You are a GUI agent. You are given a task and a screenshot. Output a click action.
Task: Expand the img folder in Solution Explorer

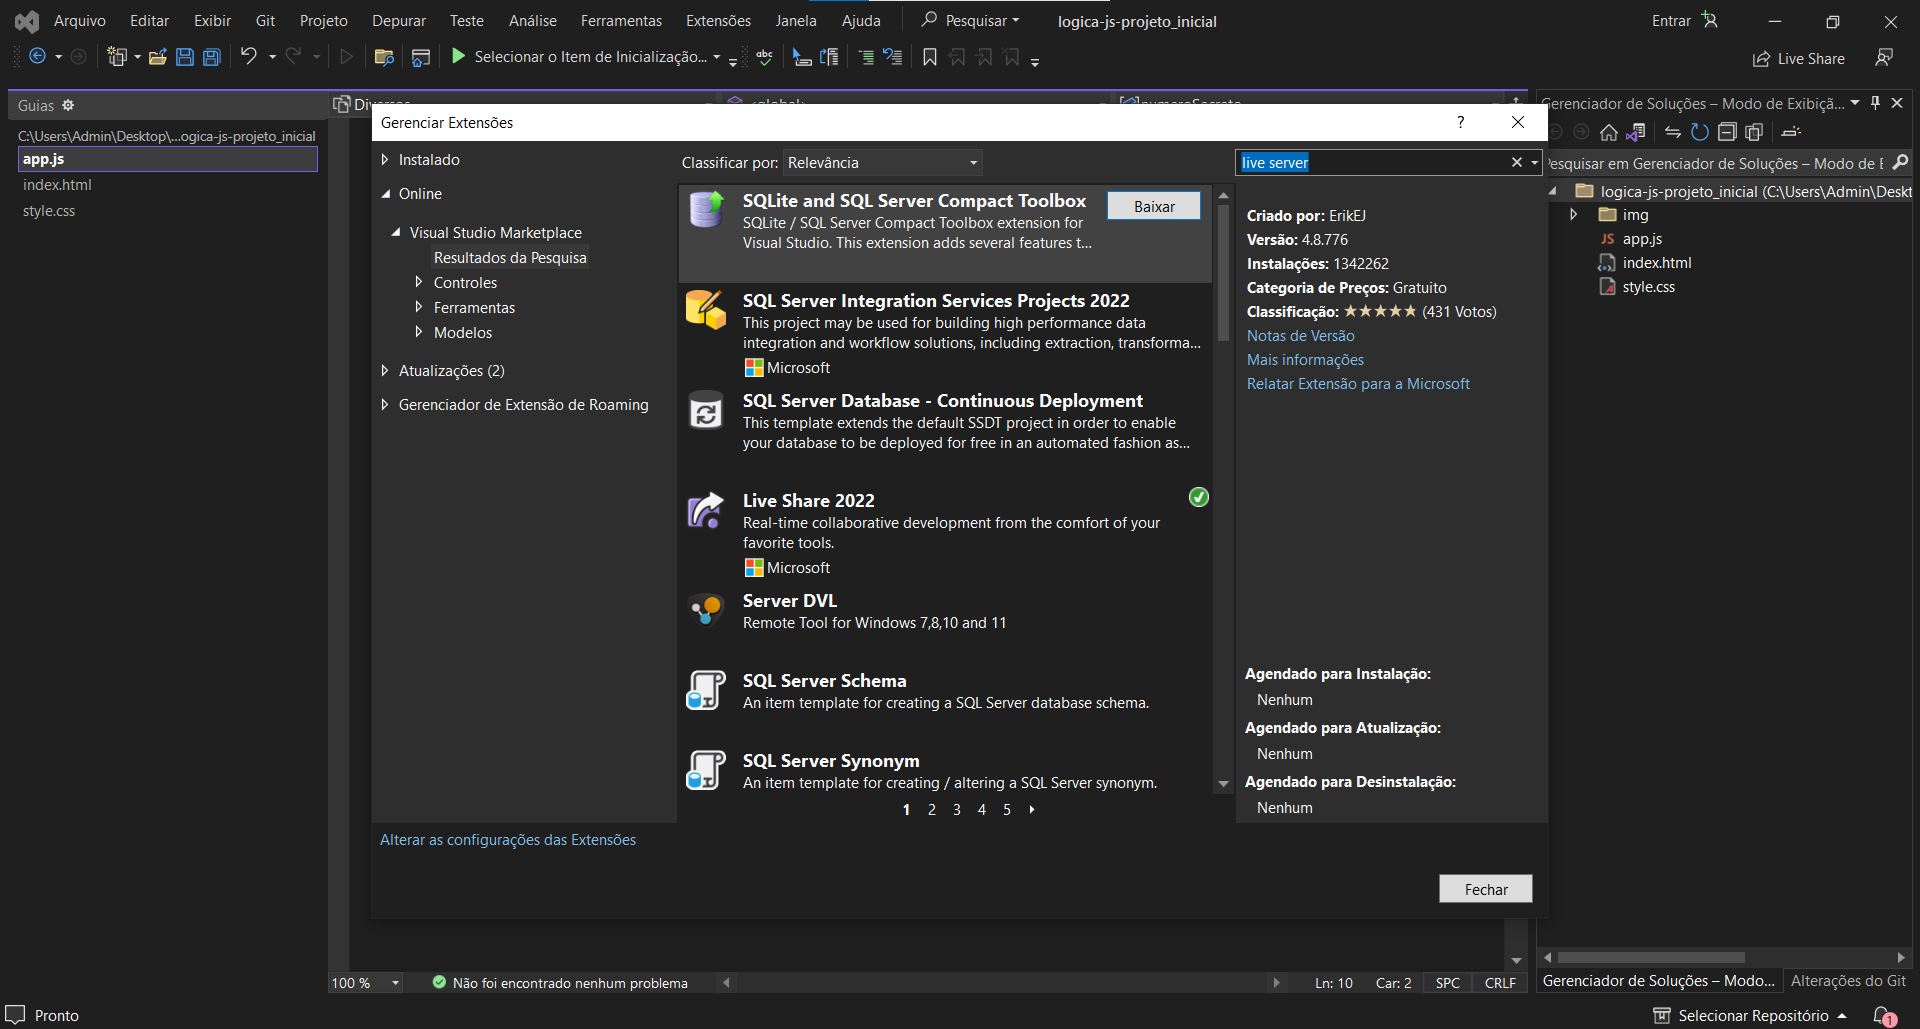(1573, 215)
